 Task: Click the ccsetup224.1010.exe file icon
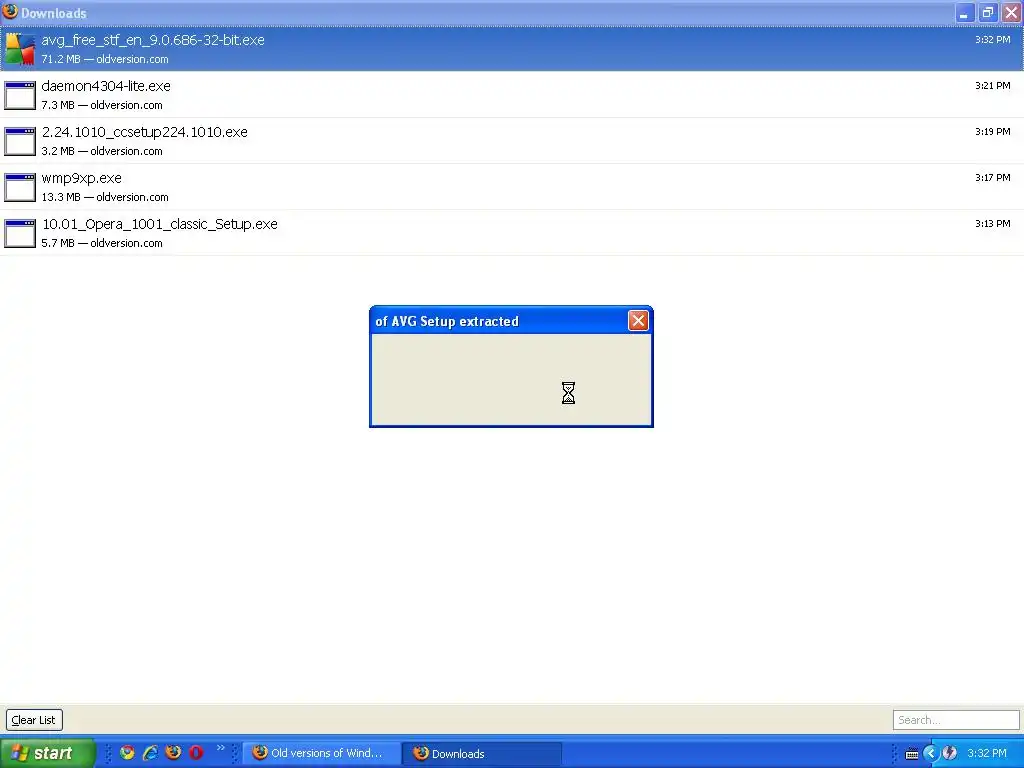pos(20,141)
